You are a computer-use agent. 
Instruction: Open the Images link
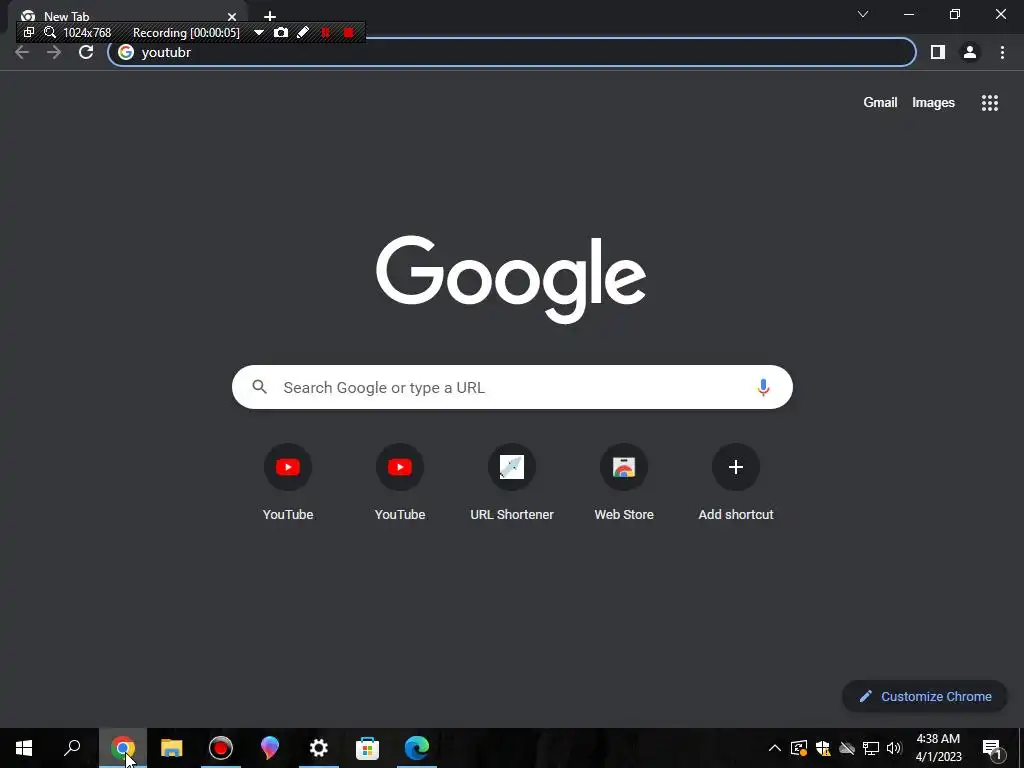(x=933, y=103)
